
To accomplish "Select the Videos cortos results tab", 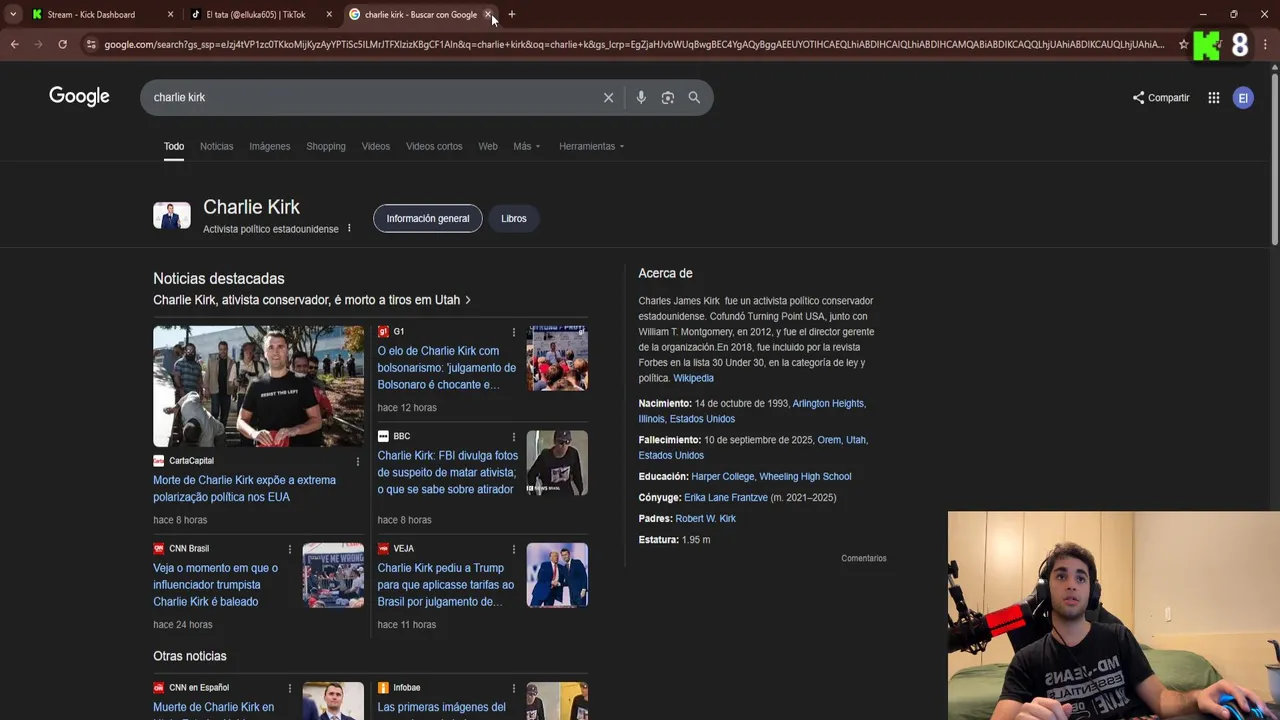I will pyautogui.click(x=434, y=146).
